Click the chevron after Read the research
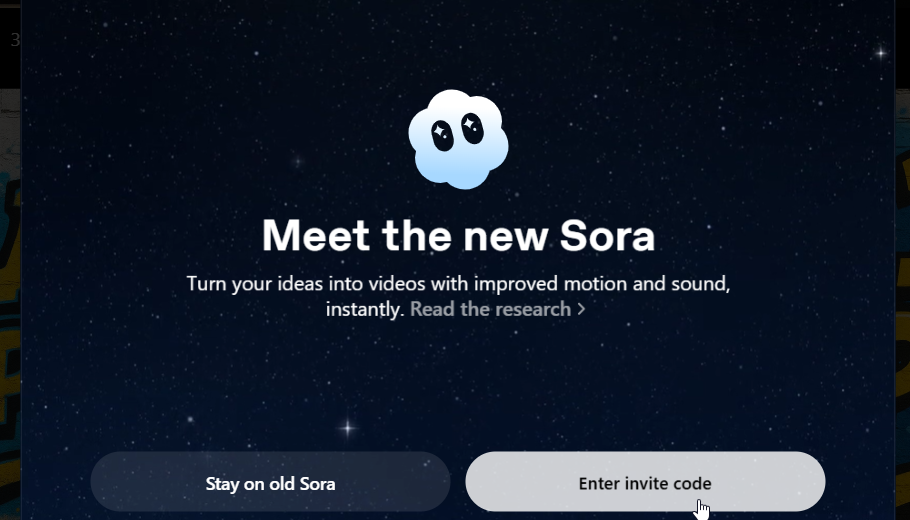 [x=580, y=309]
